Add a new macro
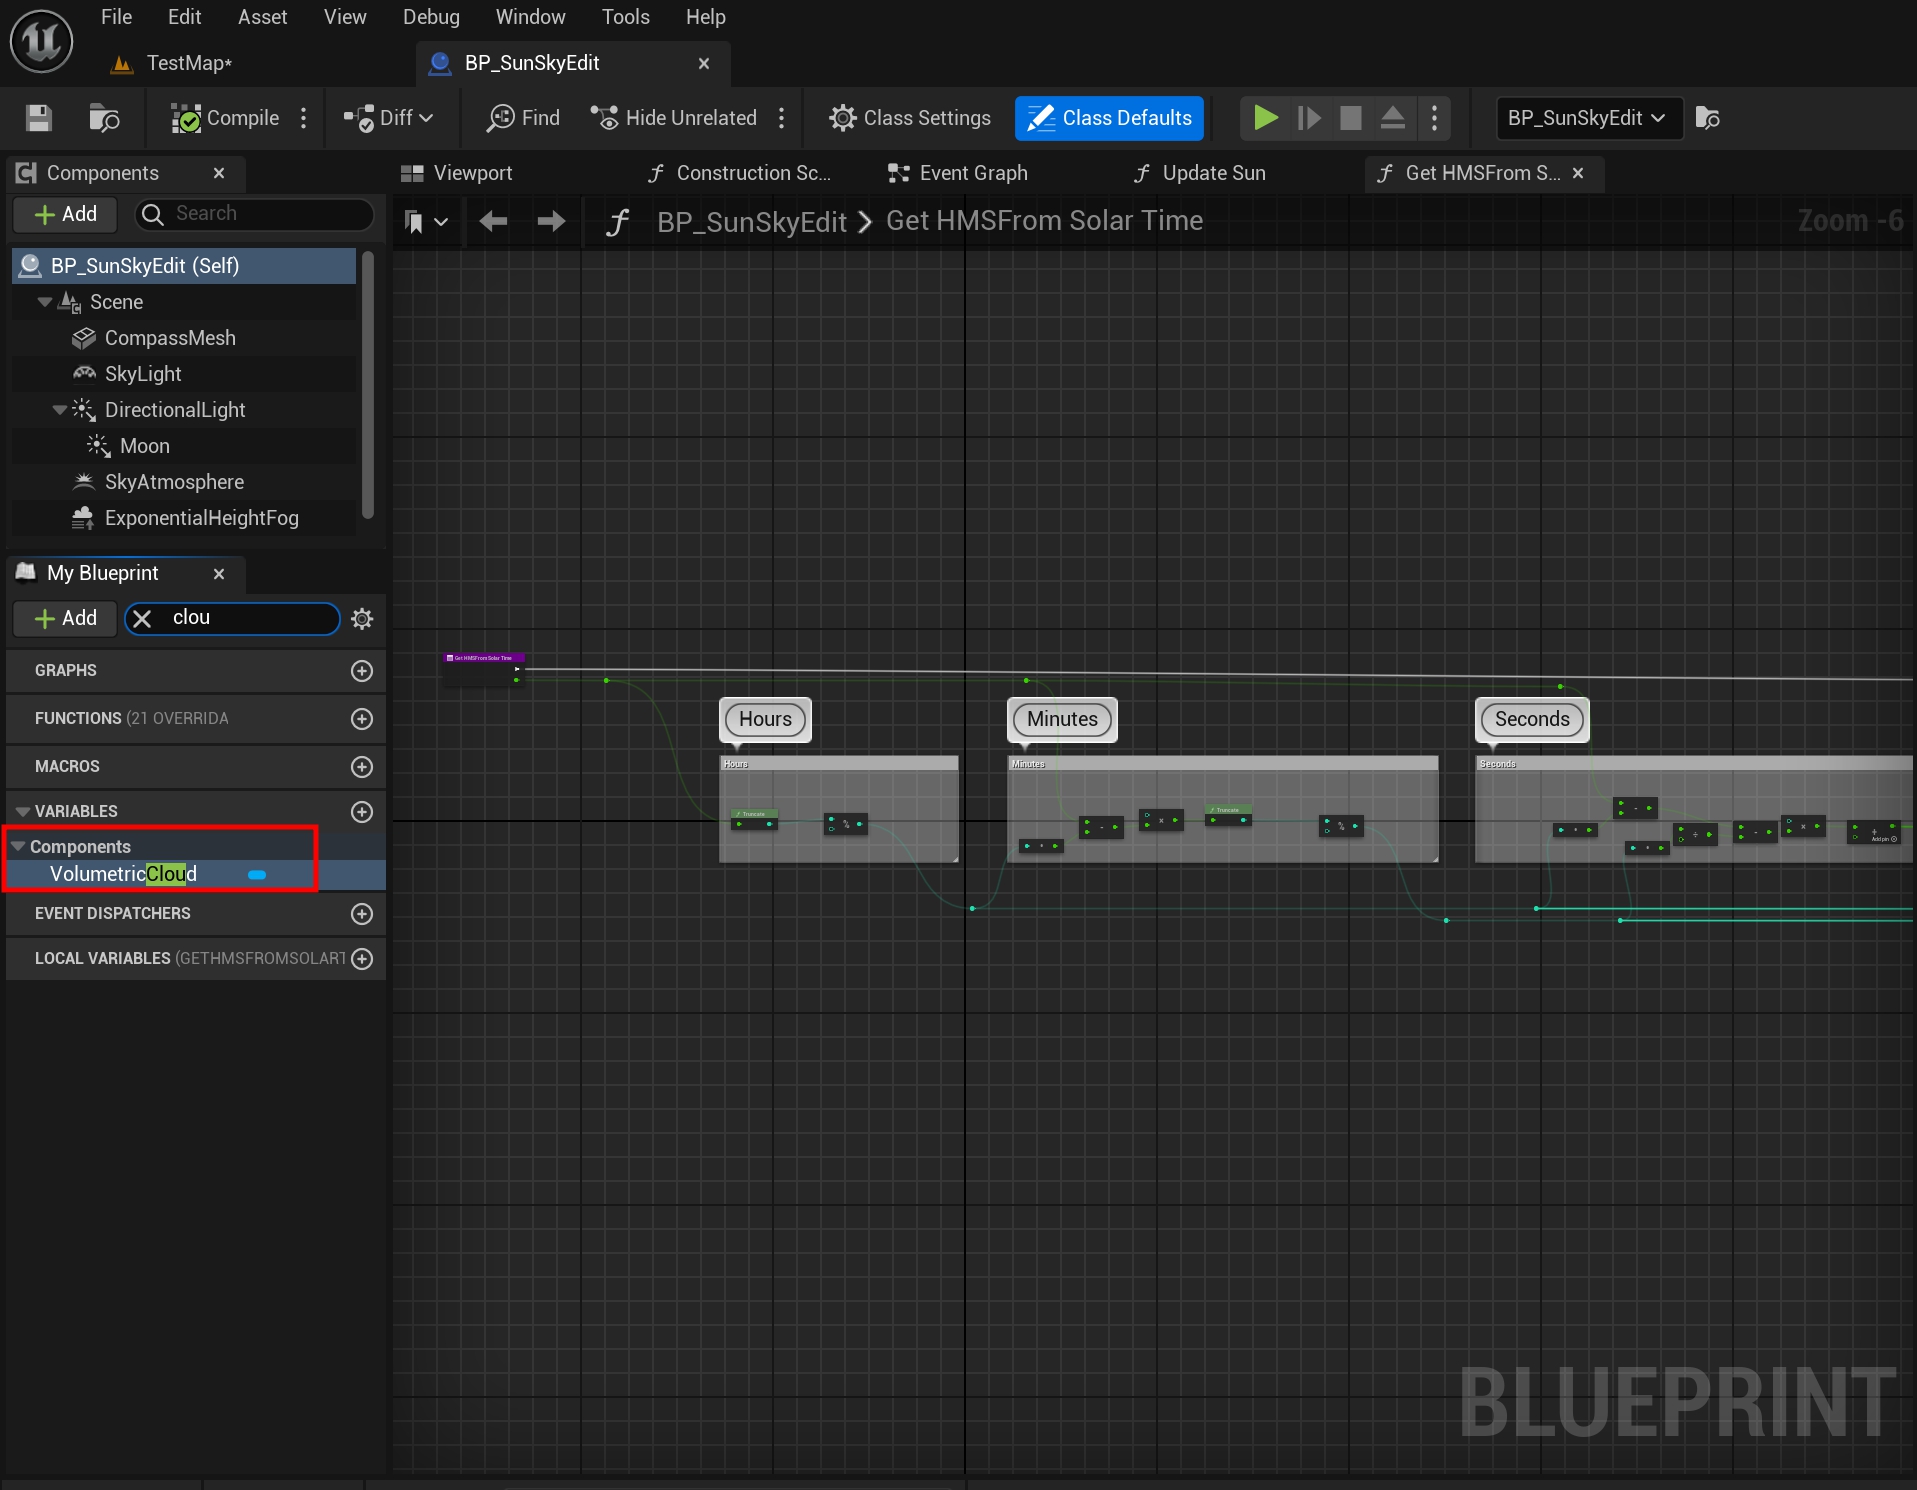The height and width of the screenshot is (1490, 1917). click(x=362, y=767)
